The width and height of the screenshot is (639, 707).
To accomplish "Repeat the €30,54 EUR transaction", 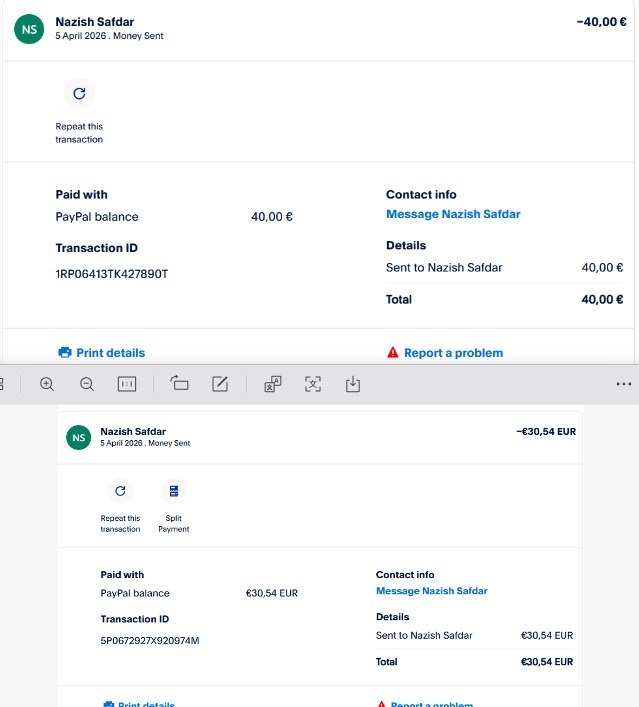I will [x=120, y=491].
